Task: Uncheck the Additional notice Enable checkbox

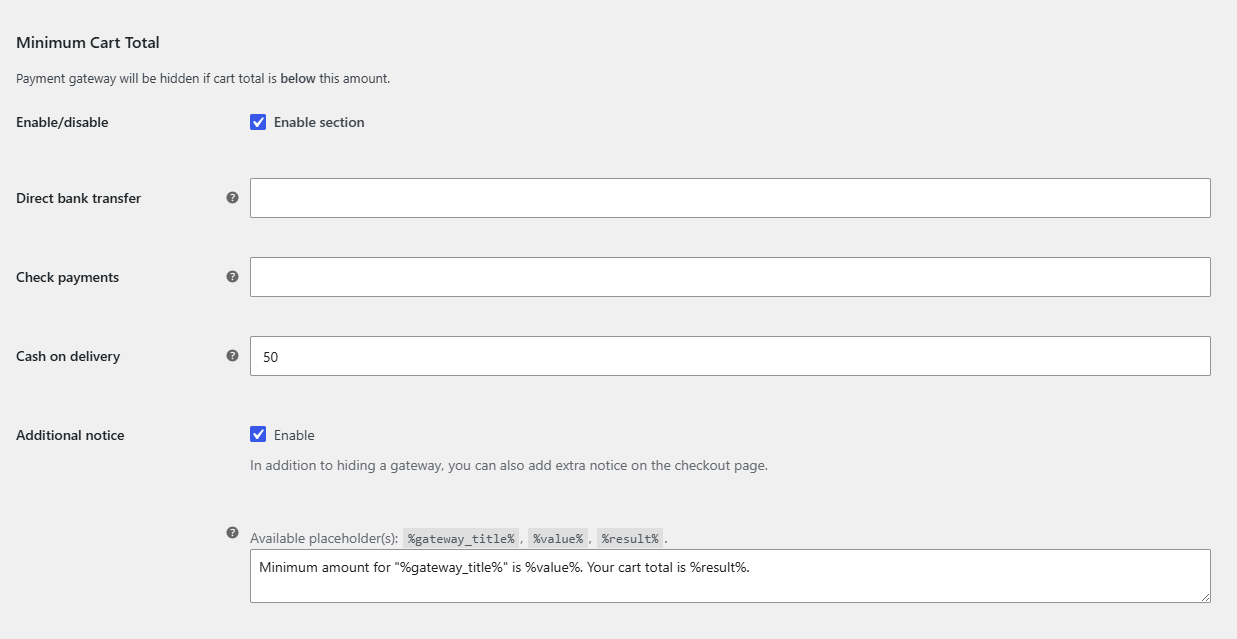Action: [258, 435]
